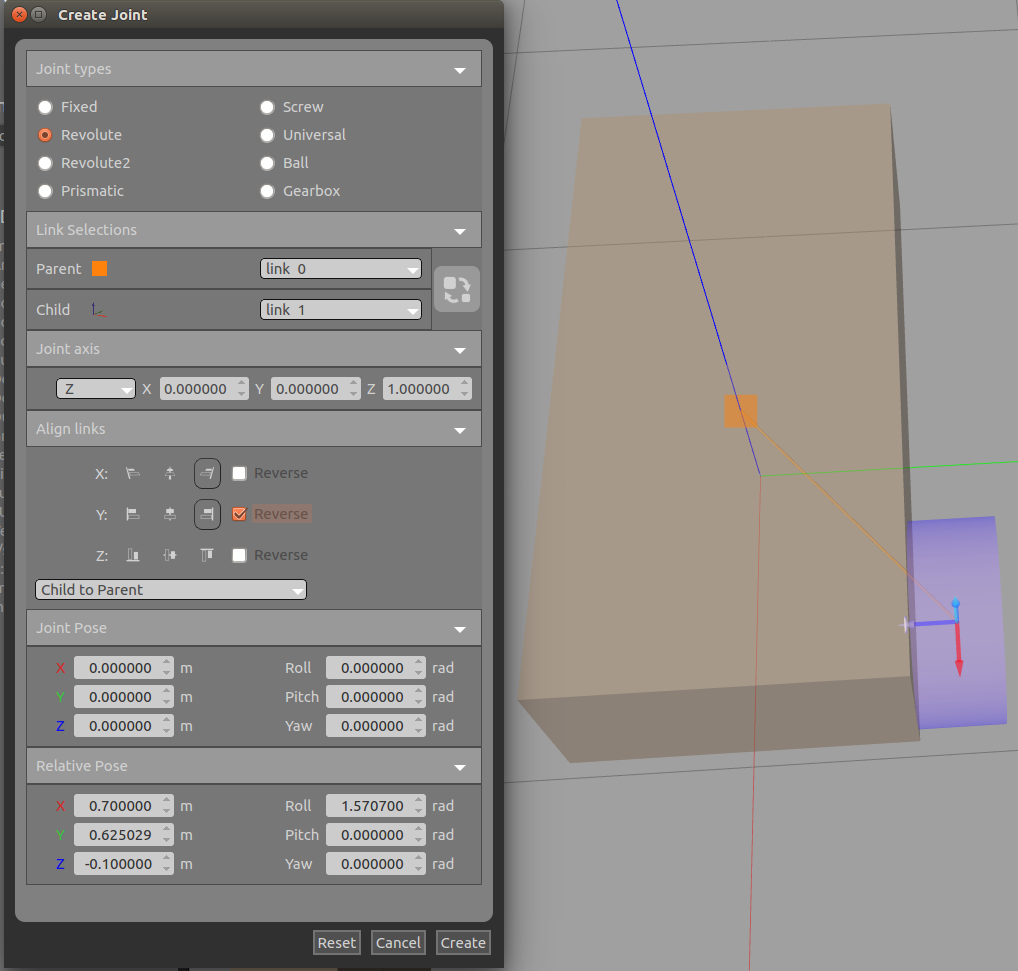Open the Child to Parent dropdown
1018x971 pixels.
click(171, 590)
